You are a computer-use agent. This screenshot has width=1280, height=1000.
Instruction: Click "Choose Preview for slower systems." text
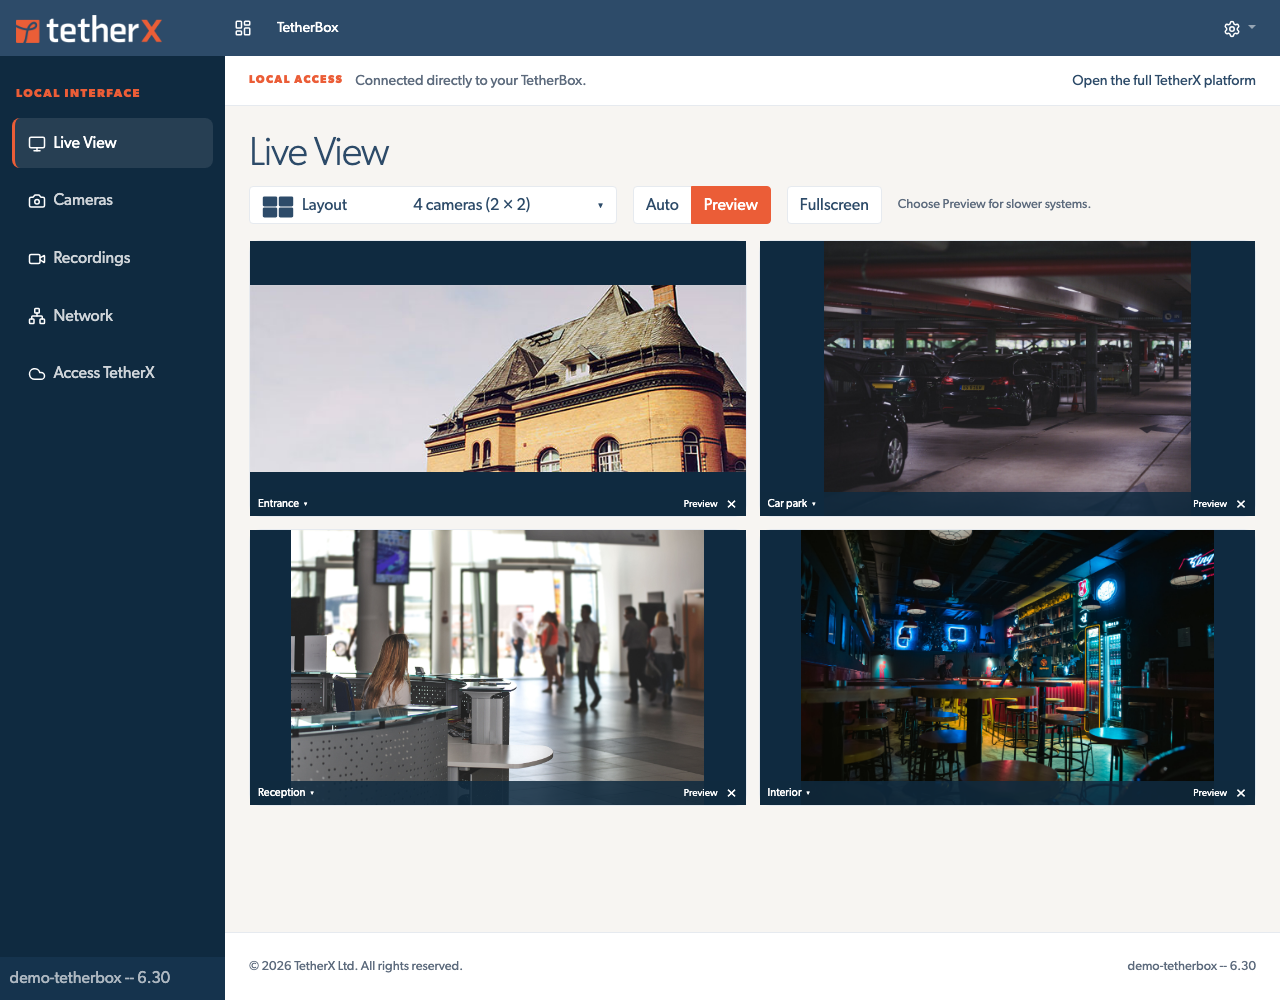pos(994,204)
